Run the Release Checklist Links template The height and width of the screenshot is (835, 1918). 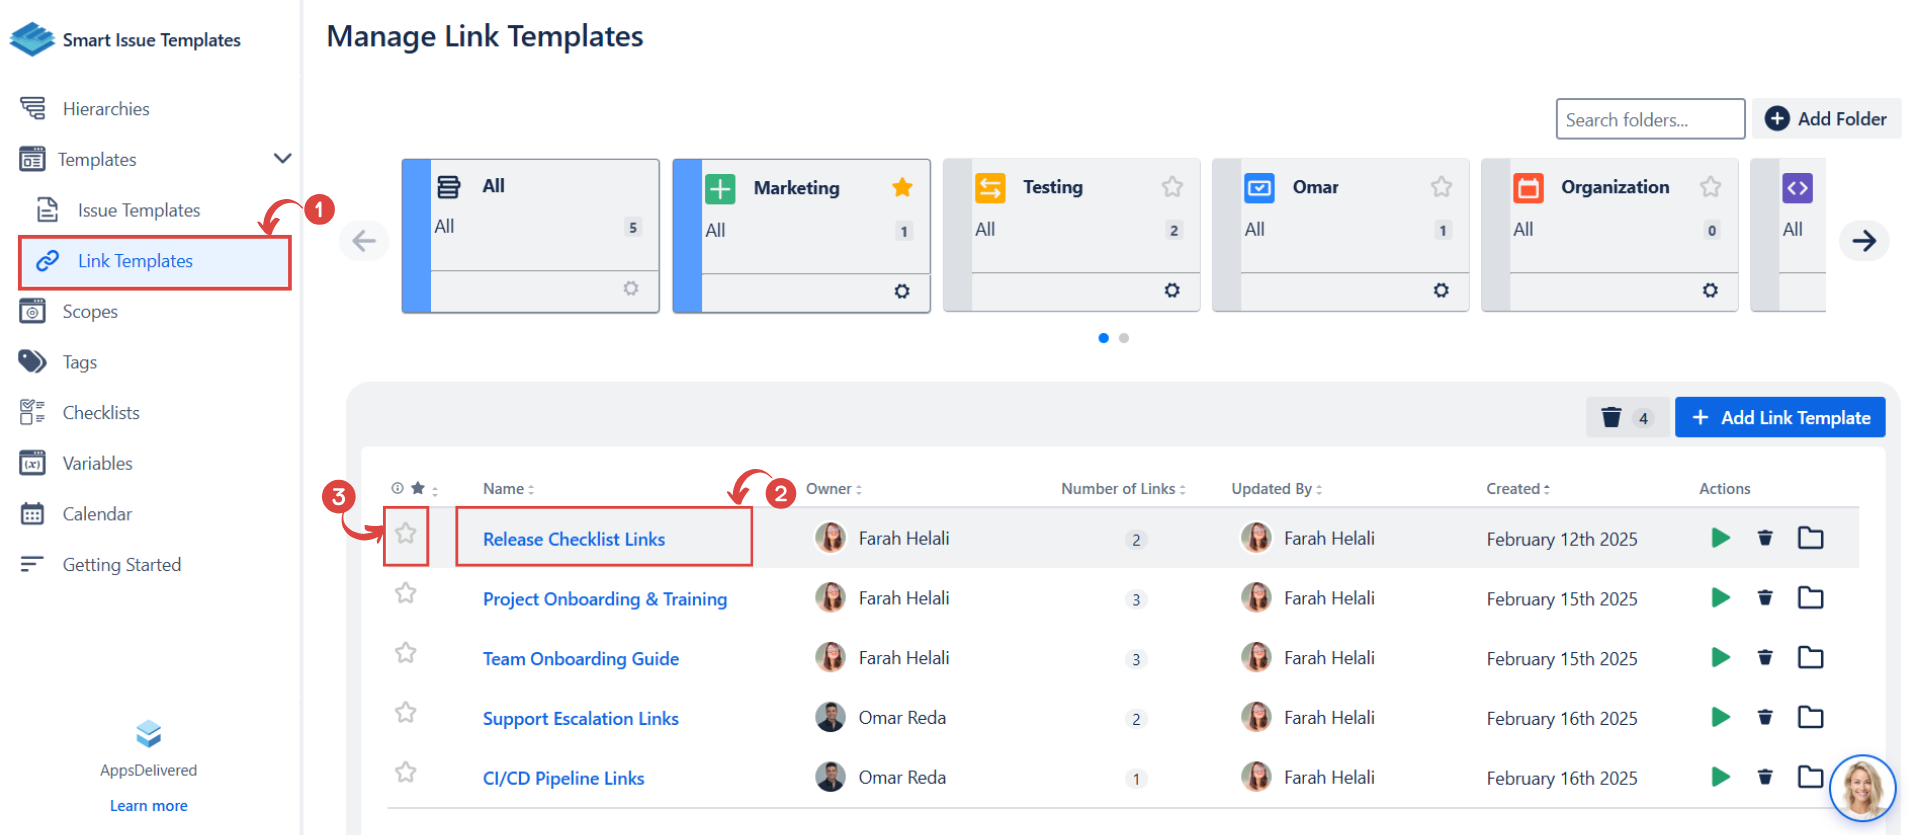(x=1720, y=538)
